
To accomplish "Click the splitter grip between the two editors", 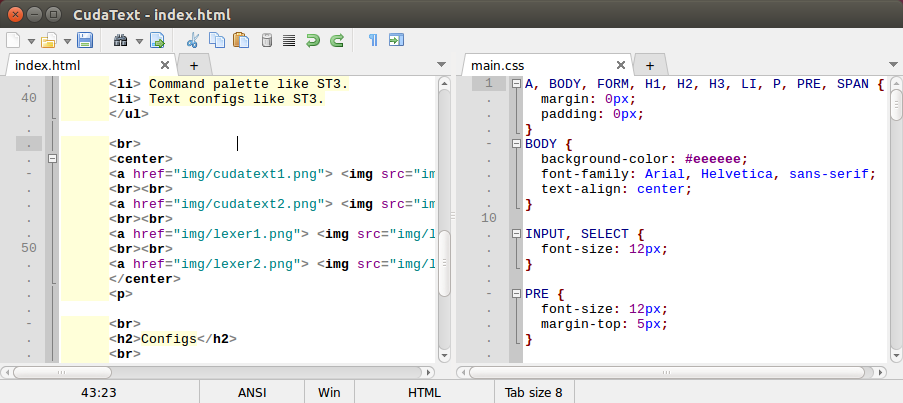I will (x=453, y=216).
